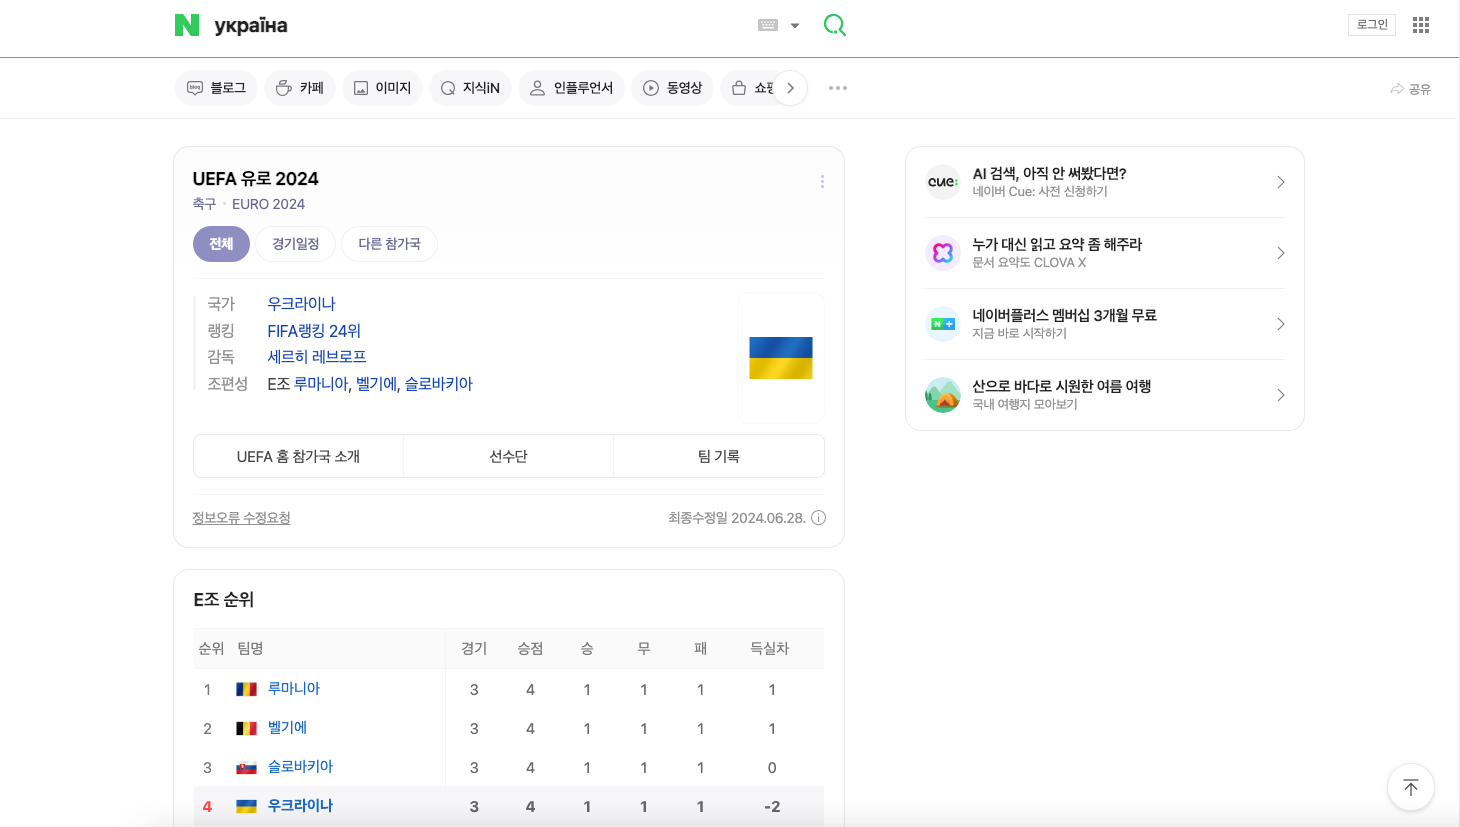This screenshot has width=1460, height=827.
Task: Click the 선수단 button
Action: pos(508,456)
